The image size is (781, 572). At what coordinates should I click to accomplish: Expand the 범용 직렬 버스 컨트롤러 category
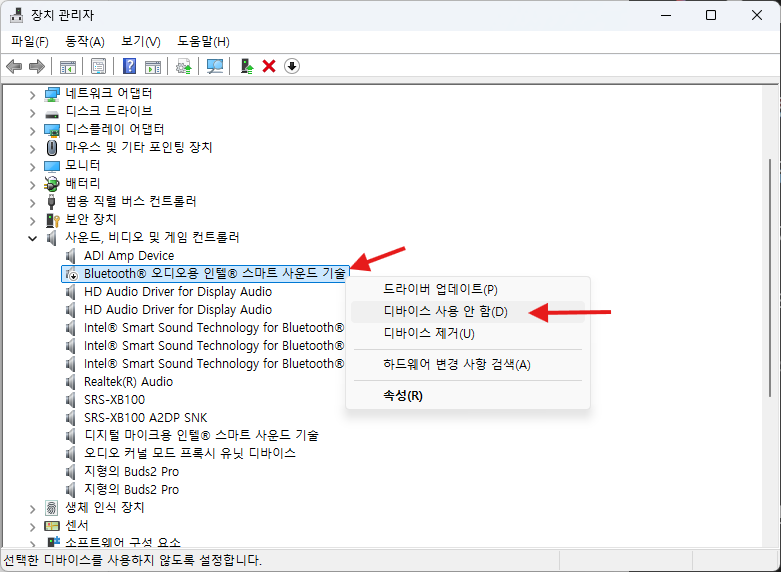point(32,202)
